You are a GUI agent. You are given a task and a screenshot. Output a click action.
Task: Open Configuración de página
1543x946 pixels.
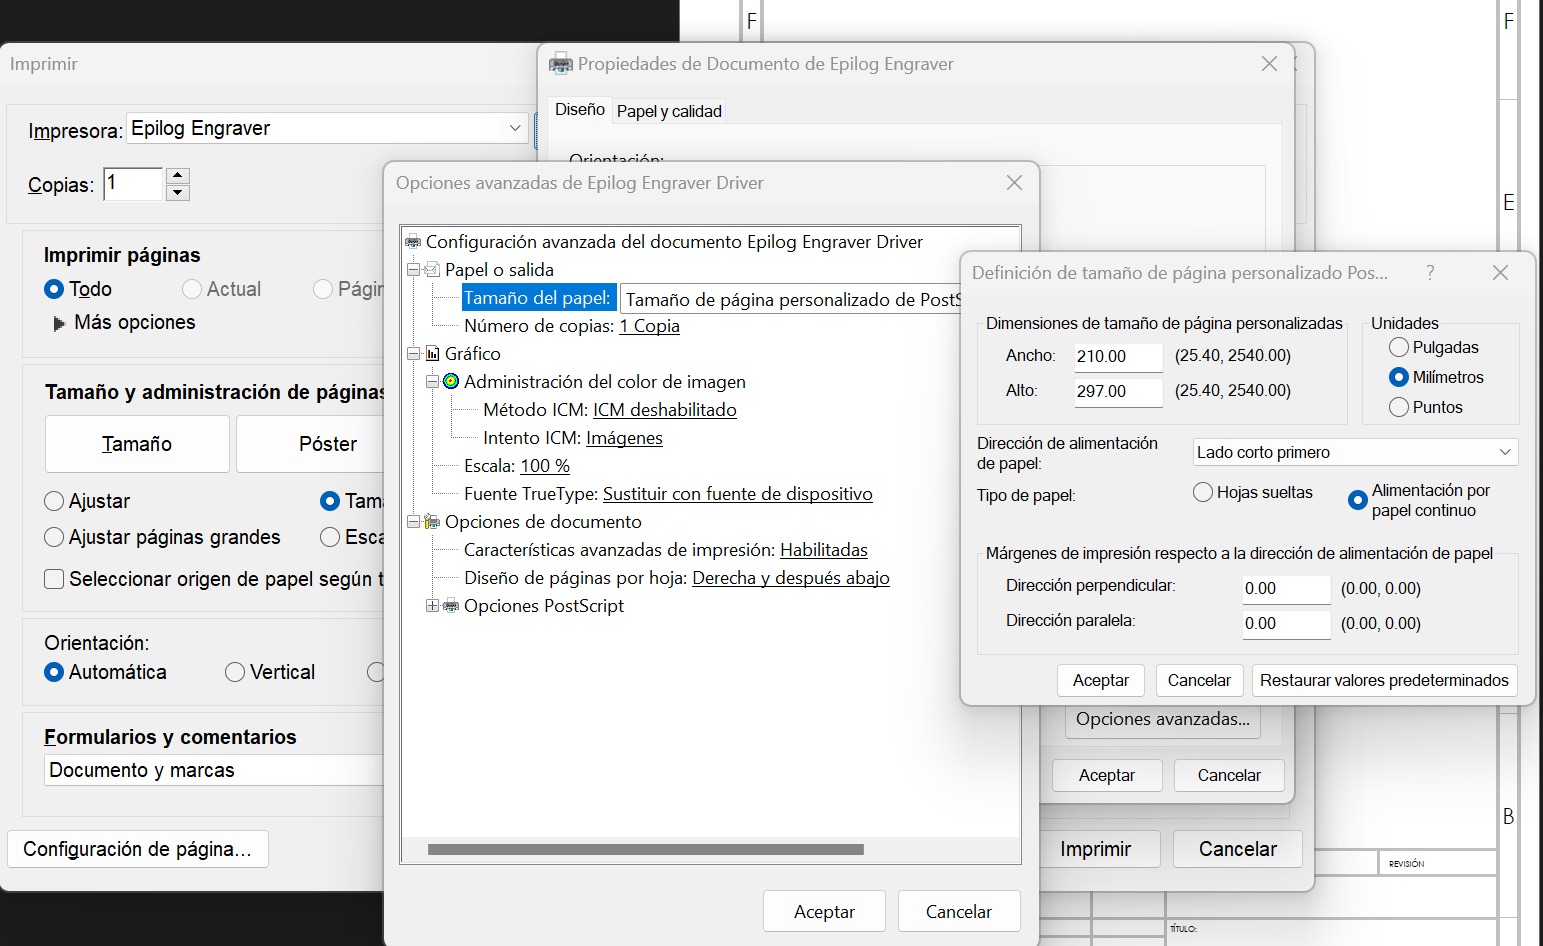[138, 849]
